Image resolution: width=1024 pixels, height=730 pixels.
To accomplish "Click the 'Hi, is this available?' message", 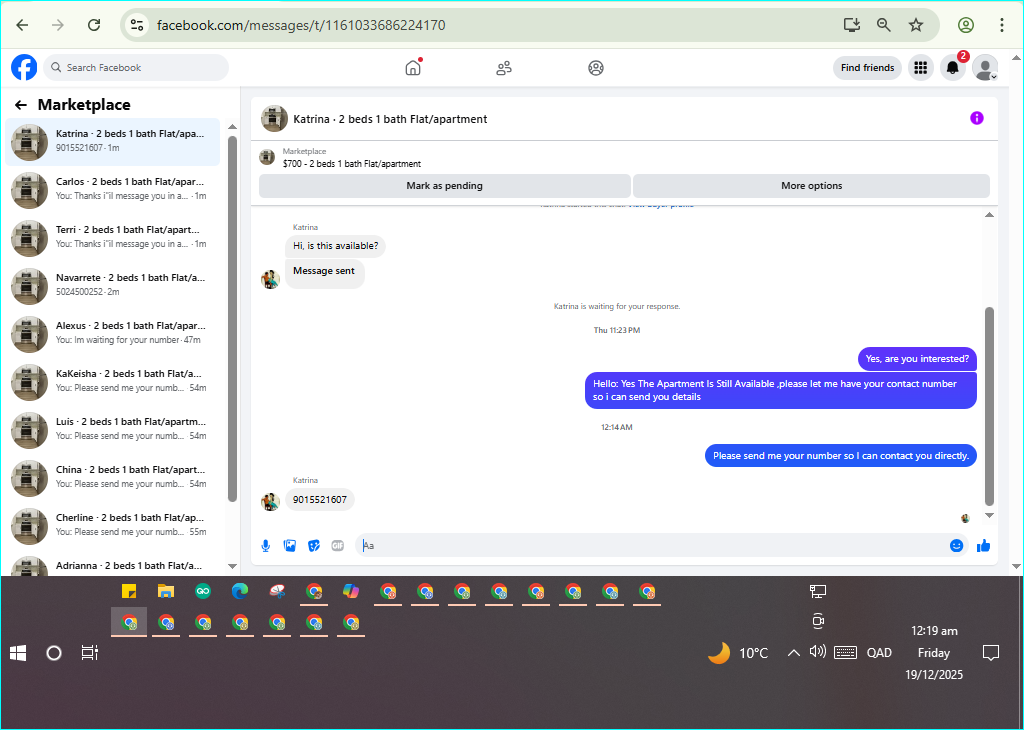I will (x=335, y=246).
